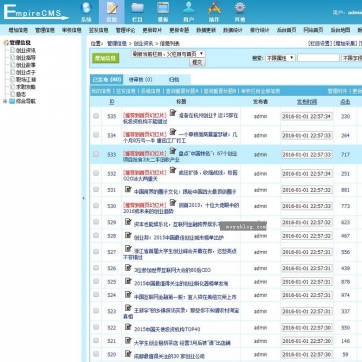Screen dimensions: 362x362
Task: Click the edit icon in row 524
Action: (128, 294)
